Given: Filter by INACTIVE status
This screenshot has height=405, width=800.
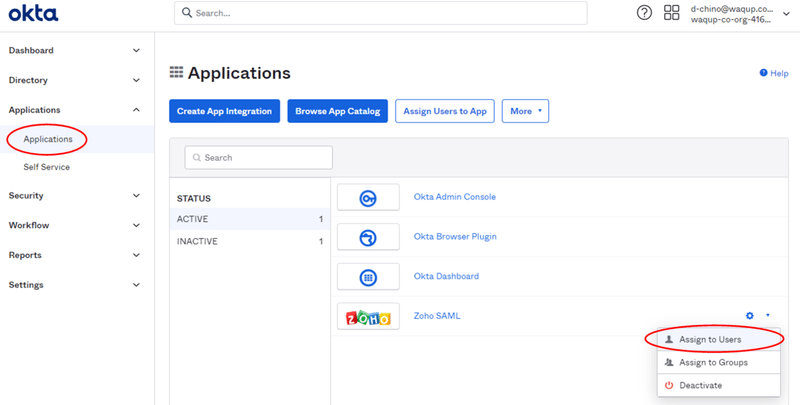Looking at the screenshot, I should point(249,241).
